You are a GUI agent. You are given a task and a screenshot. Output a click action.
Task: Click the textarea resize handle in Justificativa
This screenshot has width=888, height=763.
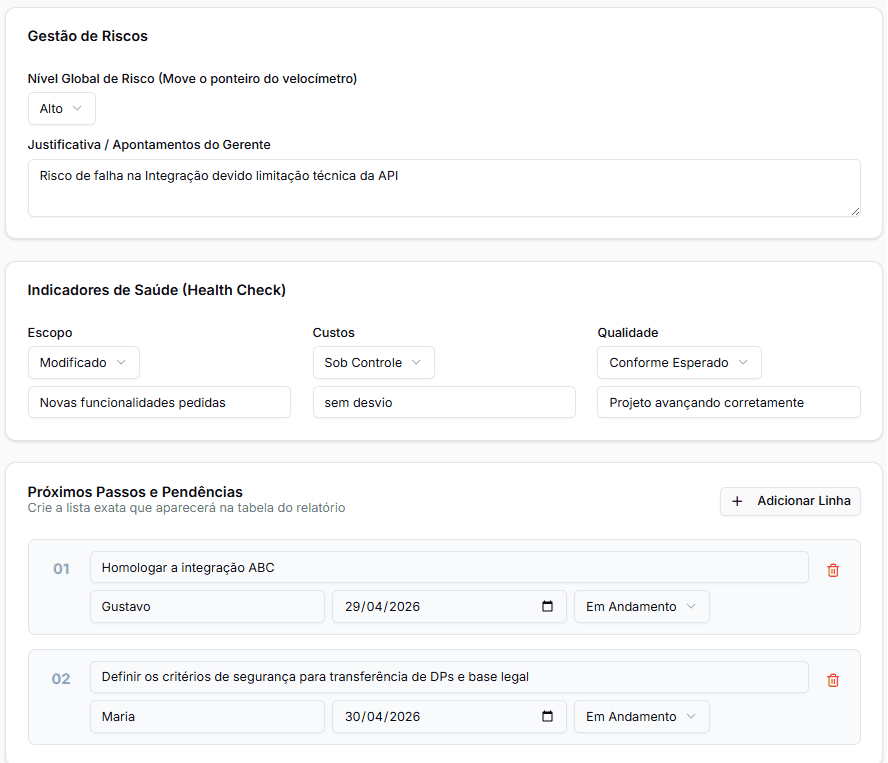[855, 211]
